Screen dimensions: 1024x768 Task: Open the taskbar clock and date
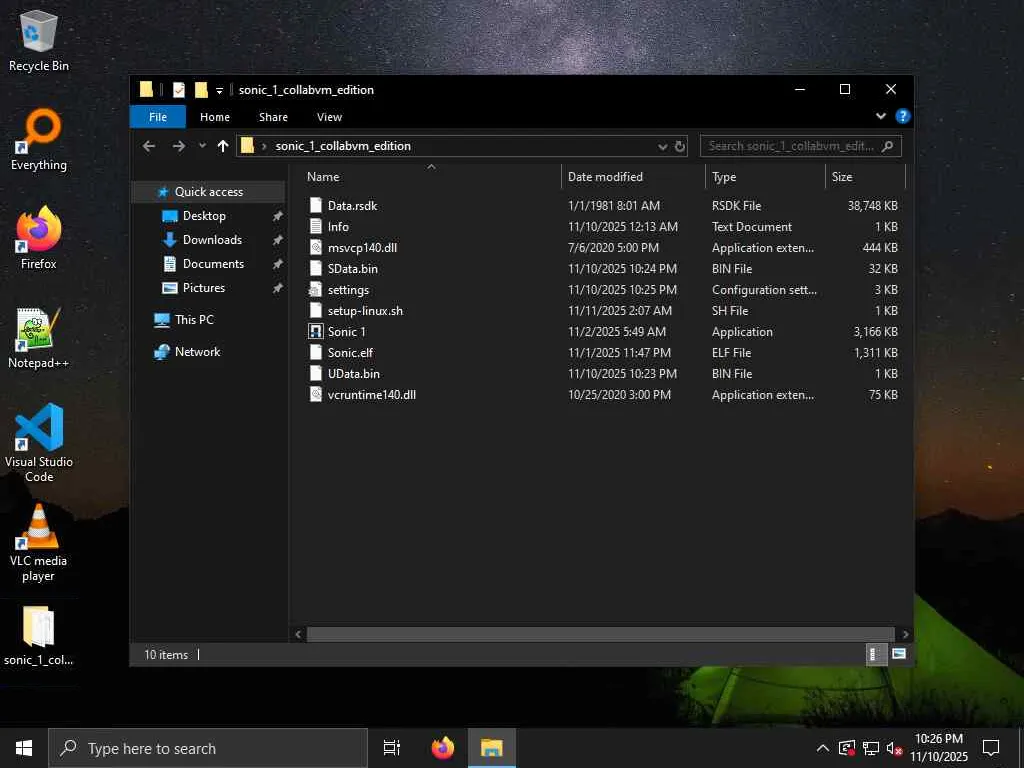(x=938, y=748)
